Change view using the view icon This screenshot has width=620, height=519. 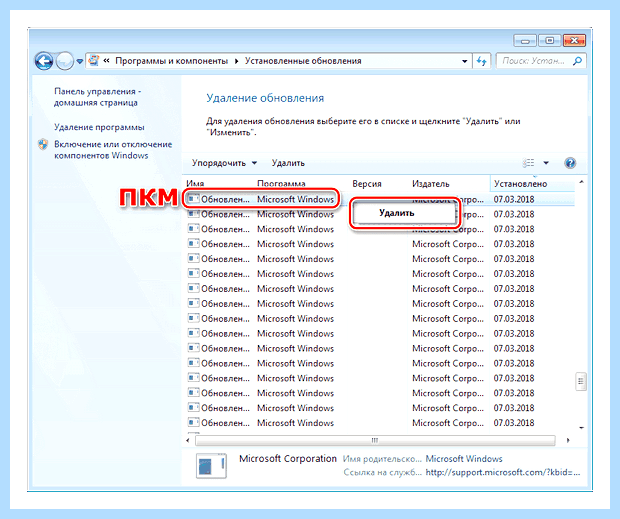(529, 163)
